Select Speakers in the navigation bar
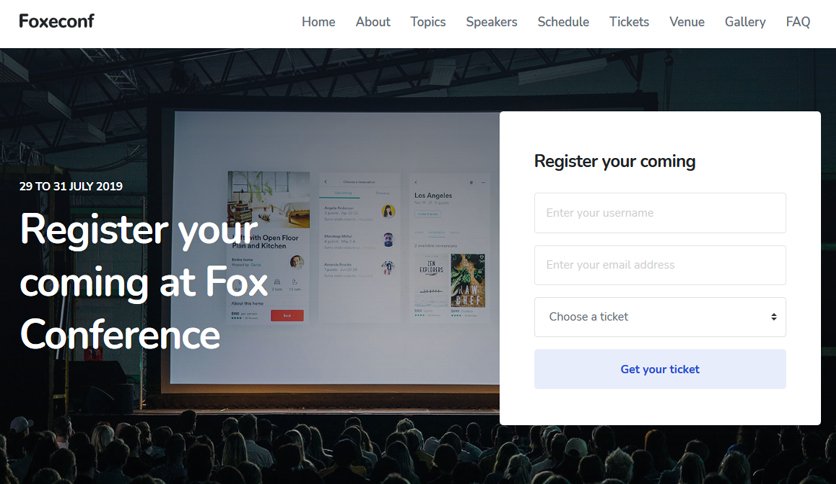Viewport: 836px width, 484px height. (x=492, y=22)
